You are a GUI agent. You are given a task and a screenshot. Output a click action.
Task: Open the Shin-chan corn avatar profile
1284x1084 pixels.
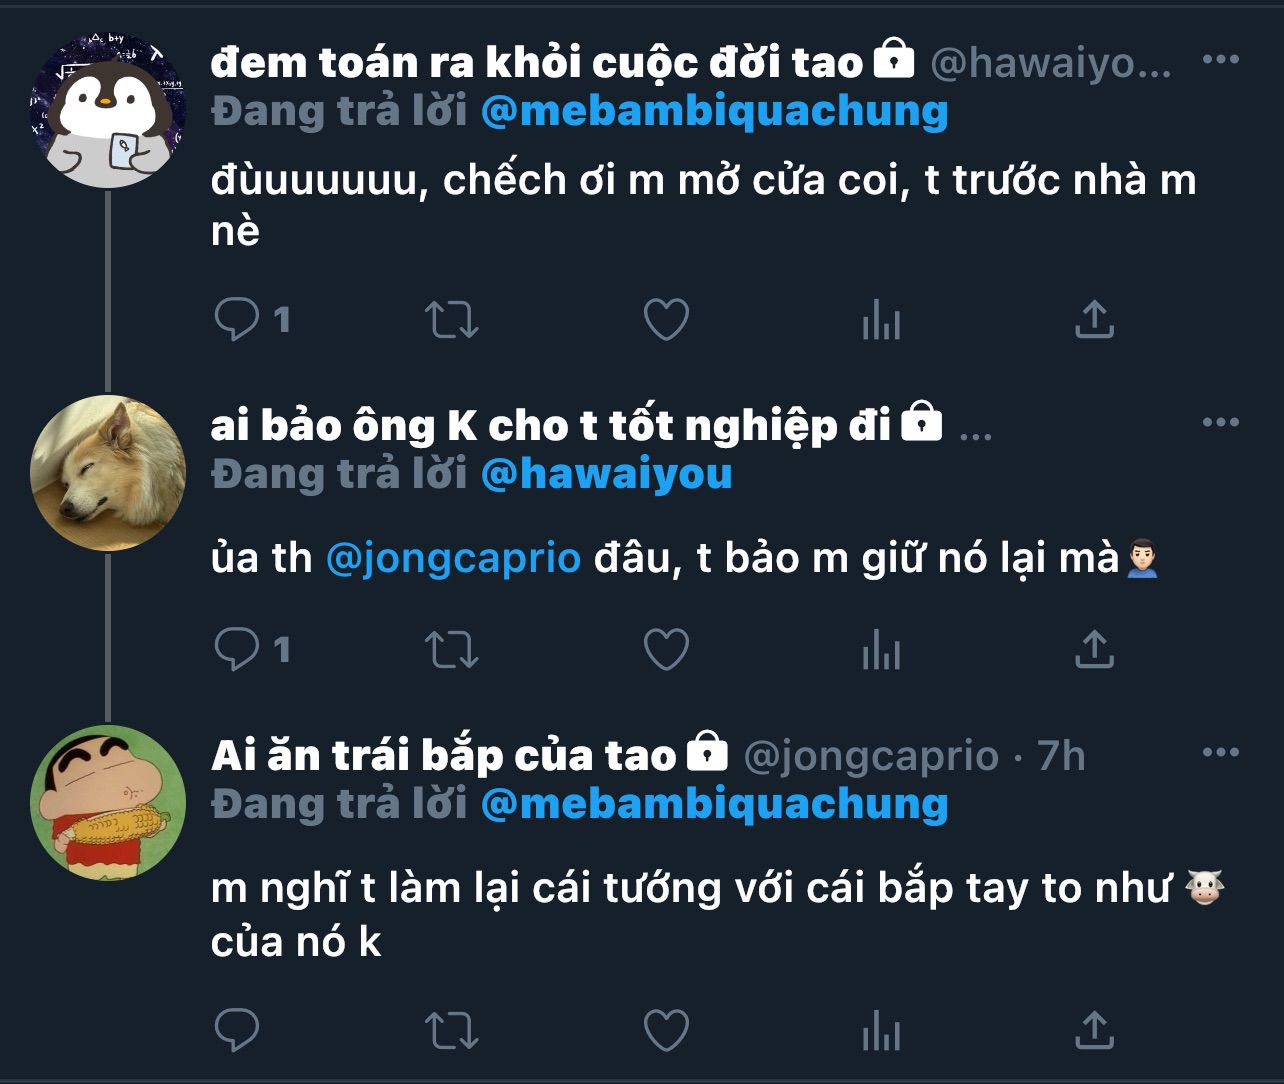tap(108, 803)
